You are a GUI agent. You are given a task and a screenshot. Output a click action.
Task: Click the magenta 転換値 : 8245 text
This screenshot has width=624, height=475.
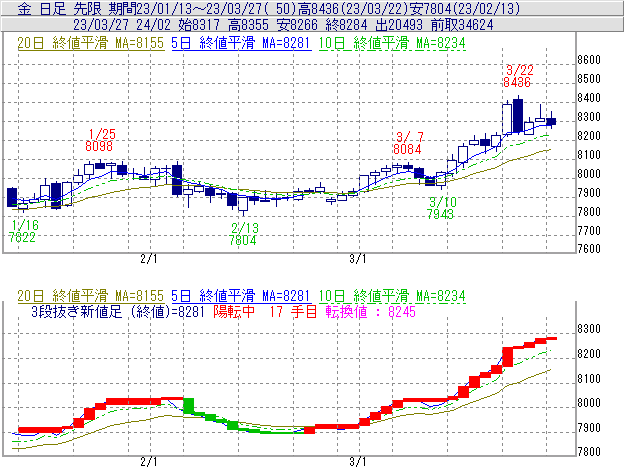370,311
